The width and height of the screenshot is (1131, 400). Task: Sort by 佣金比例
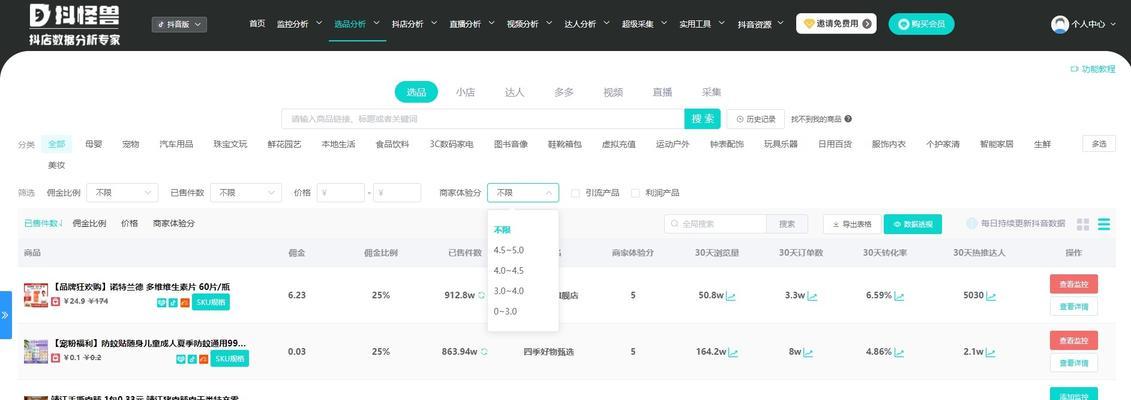[x=89, y=223]
